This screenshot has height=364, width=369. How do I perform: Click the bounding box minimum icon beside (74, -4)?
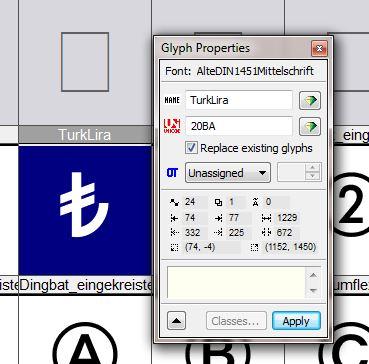pyautogui.click(x=174, y=247)
